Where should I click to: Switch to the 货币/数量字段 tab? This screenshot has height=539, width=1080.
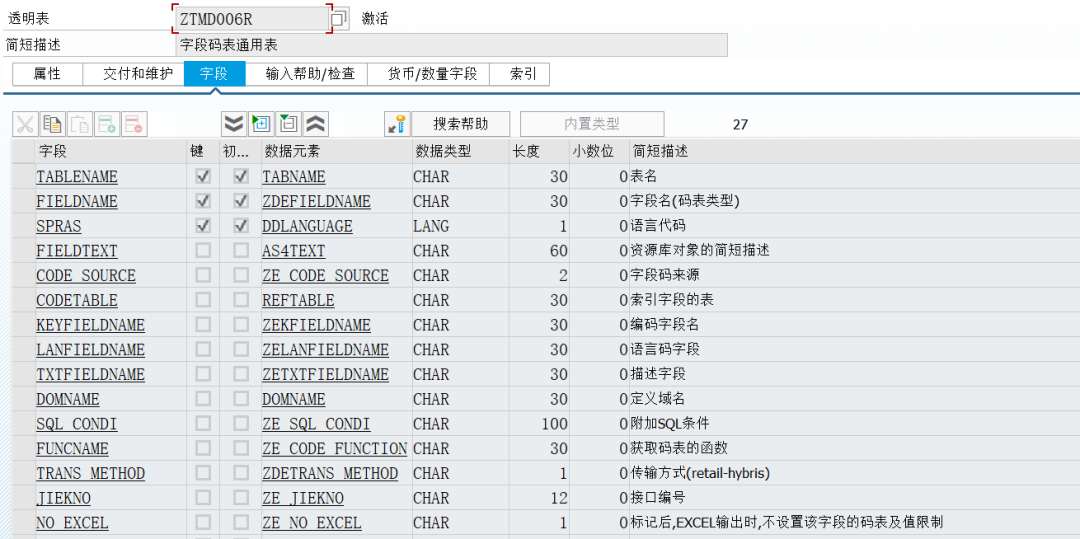tap(428, 74)
